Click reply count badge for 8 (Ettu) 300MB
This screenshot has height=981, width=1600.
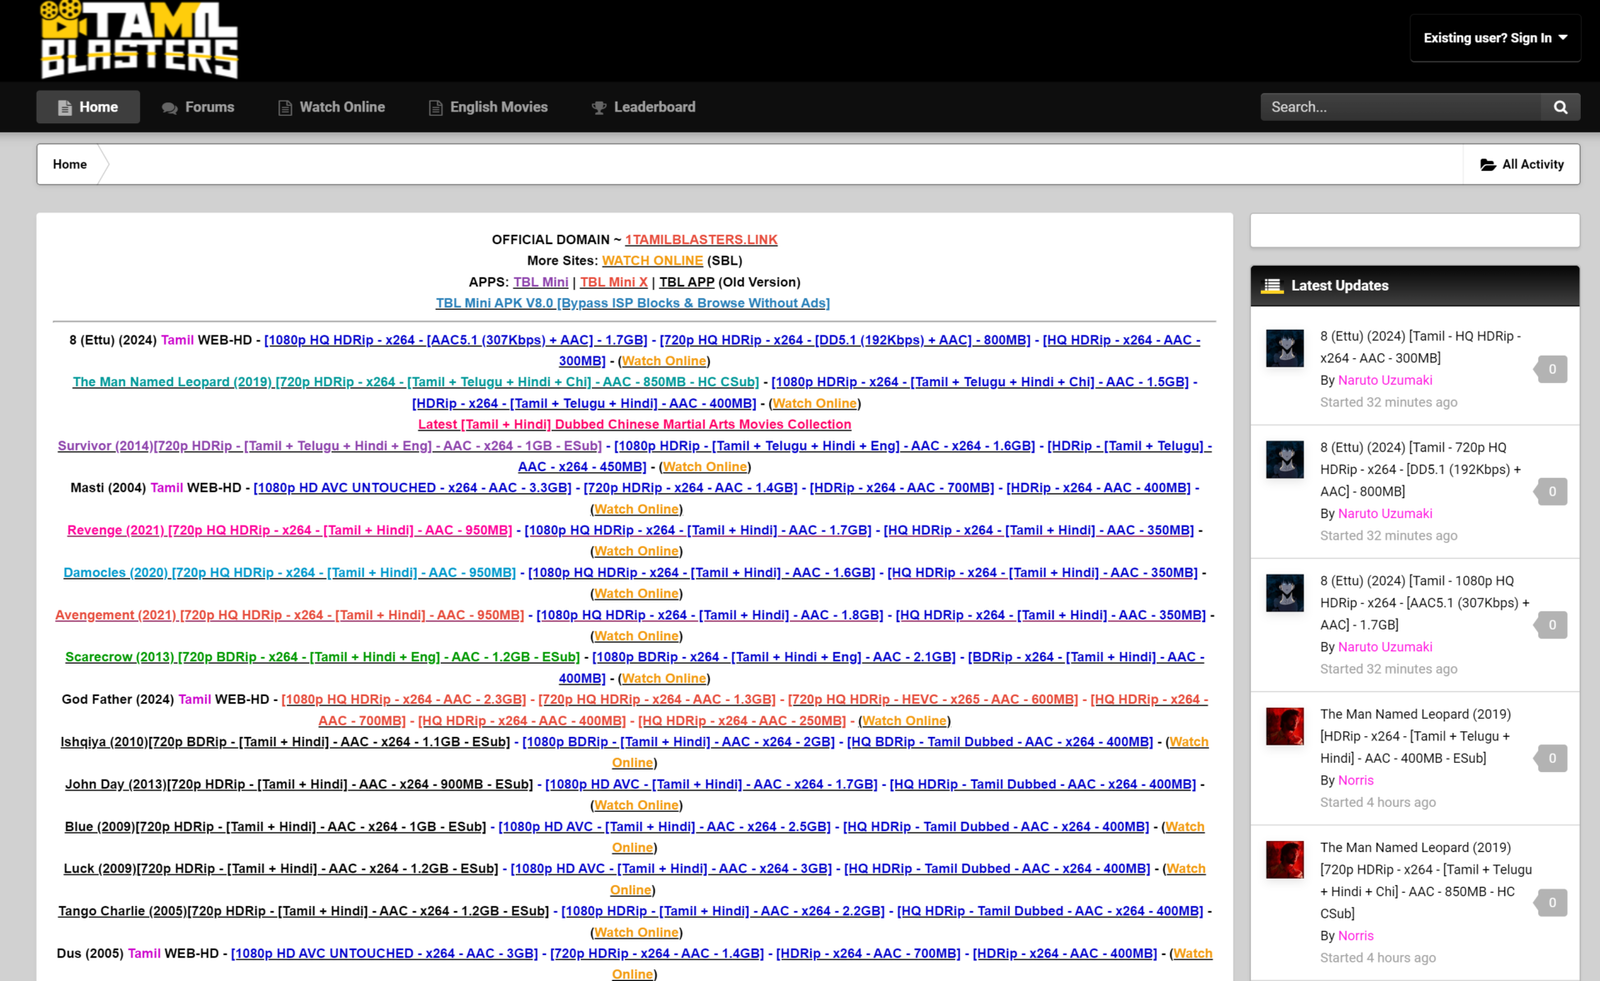pyautogui.click(x=1551, y=369)
